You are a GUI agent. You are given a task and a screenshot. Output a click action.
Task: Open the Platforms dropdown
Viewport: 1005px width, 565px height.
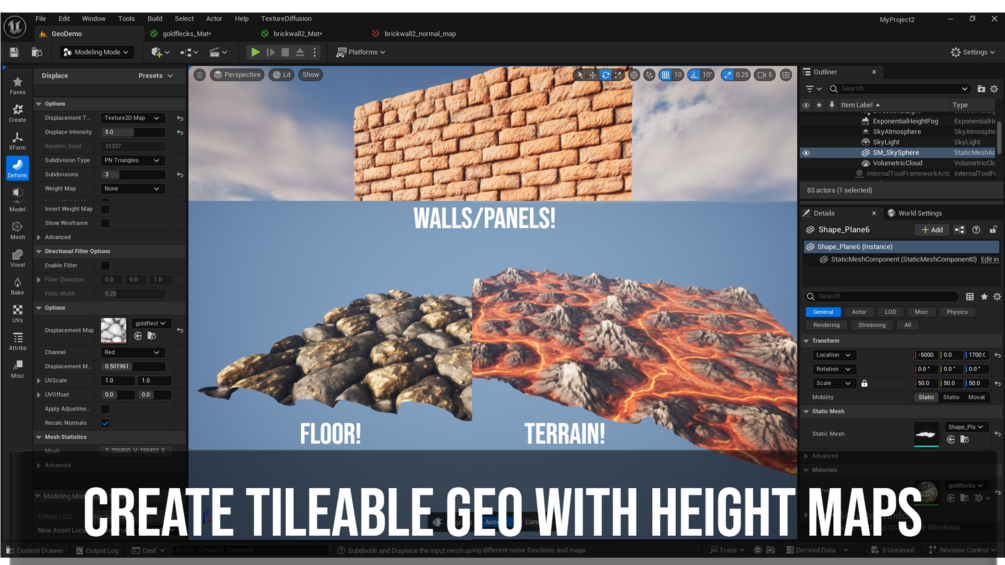[x=361, y=52]
